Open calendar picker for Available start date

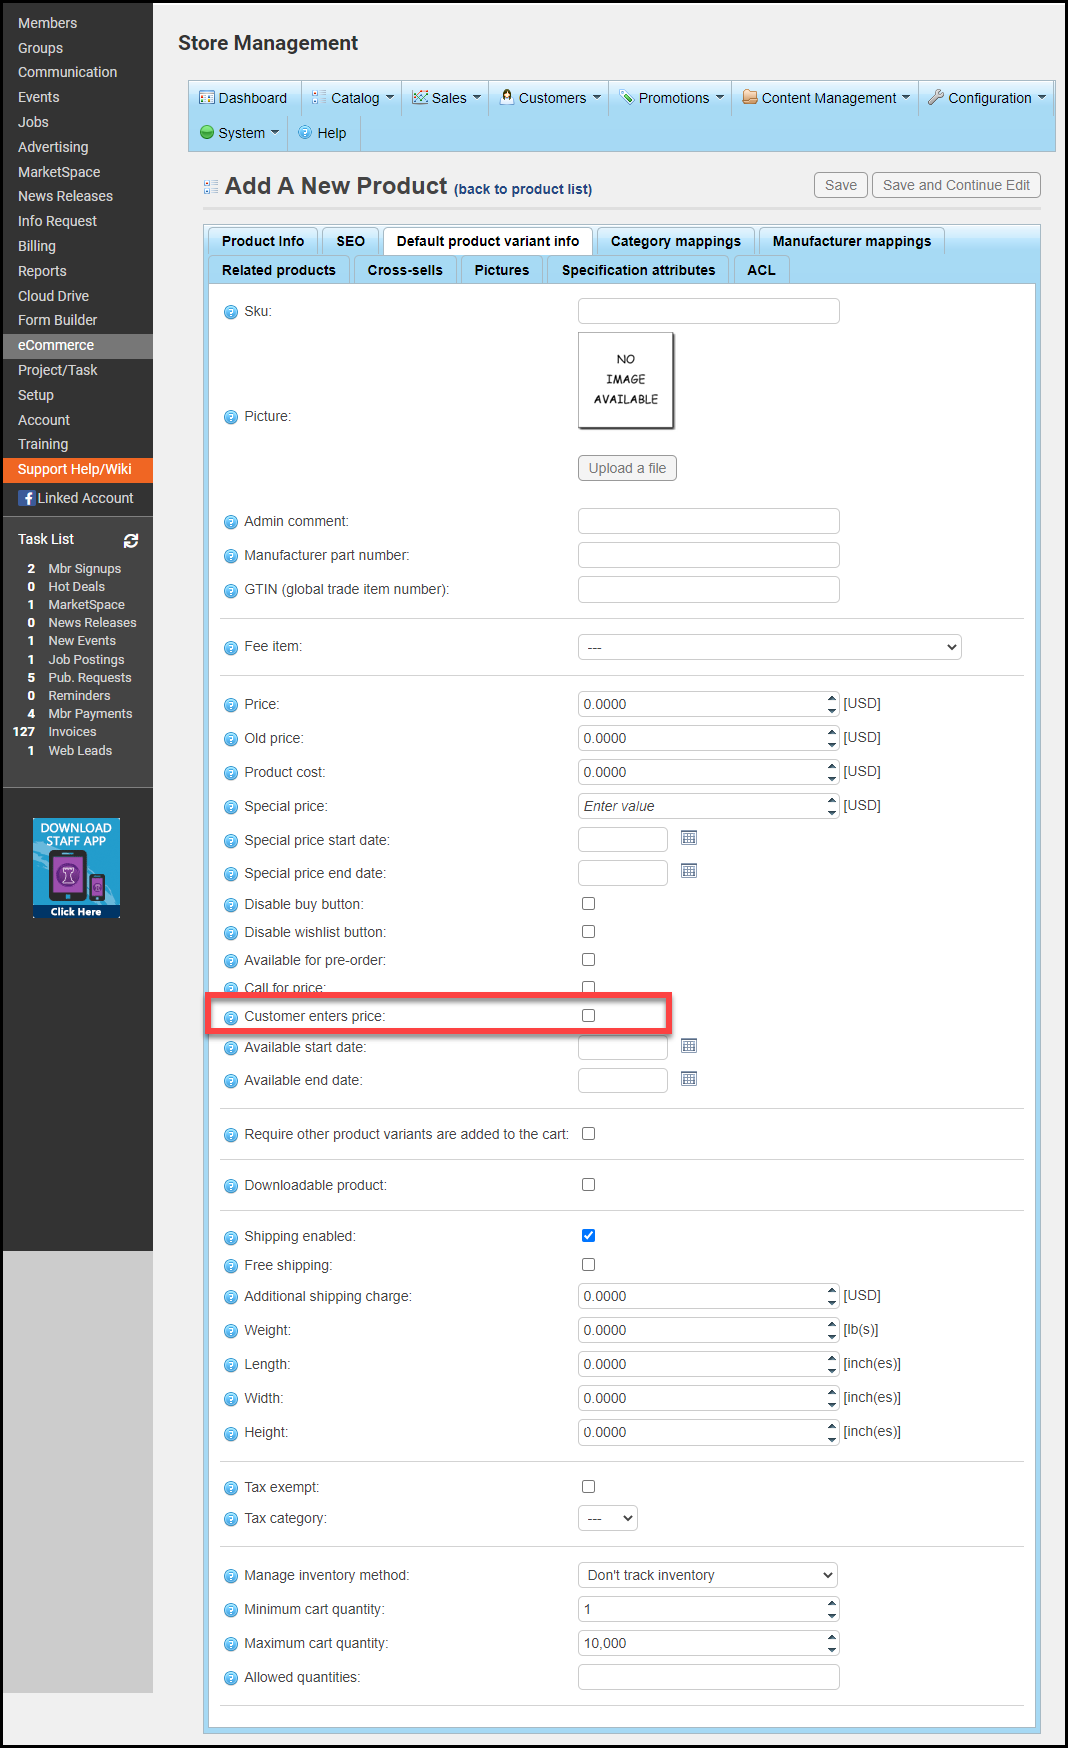coord(689,1046)
